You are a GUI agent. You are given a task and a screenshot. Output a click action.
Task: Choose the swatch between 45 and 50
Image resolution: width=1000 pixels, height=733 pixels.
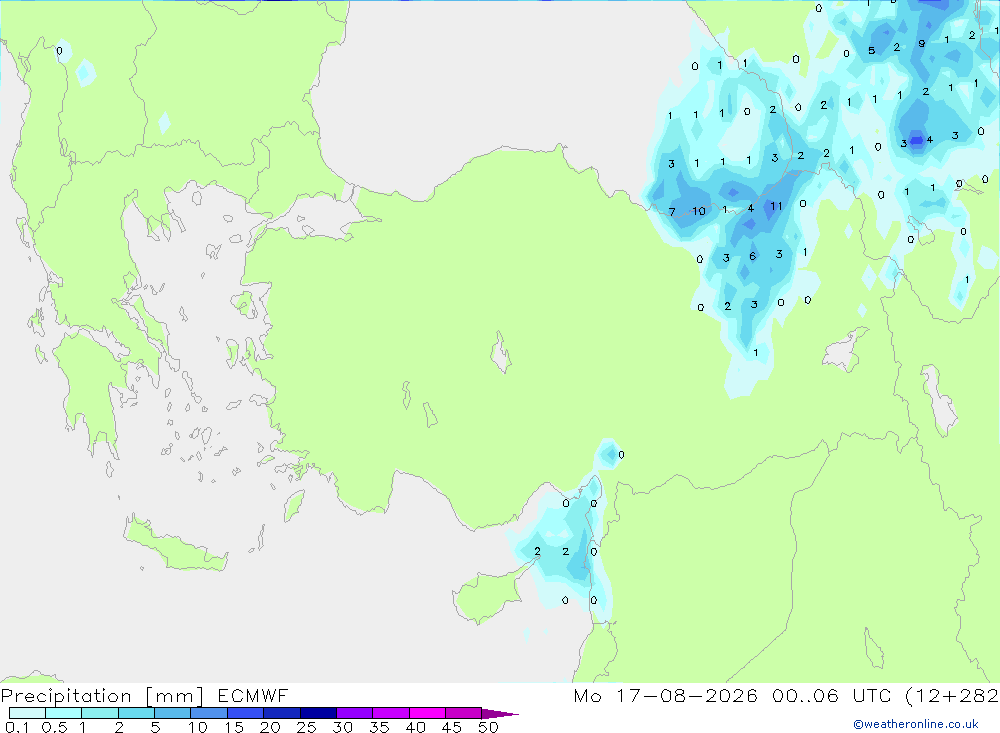[463, 713]
